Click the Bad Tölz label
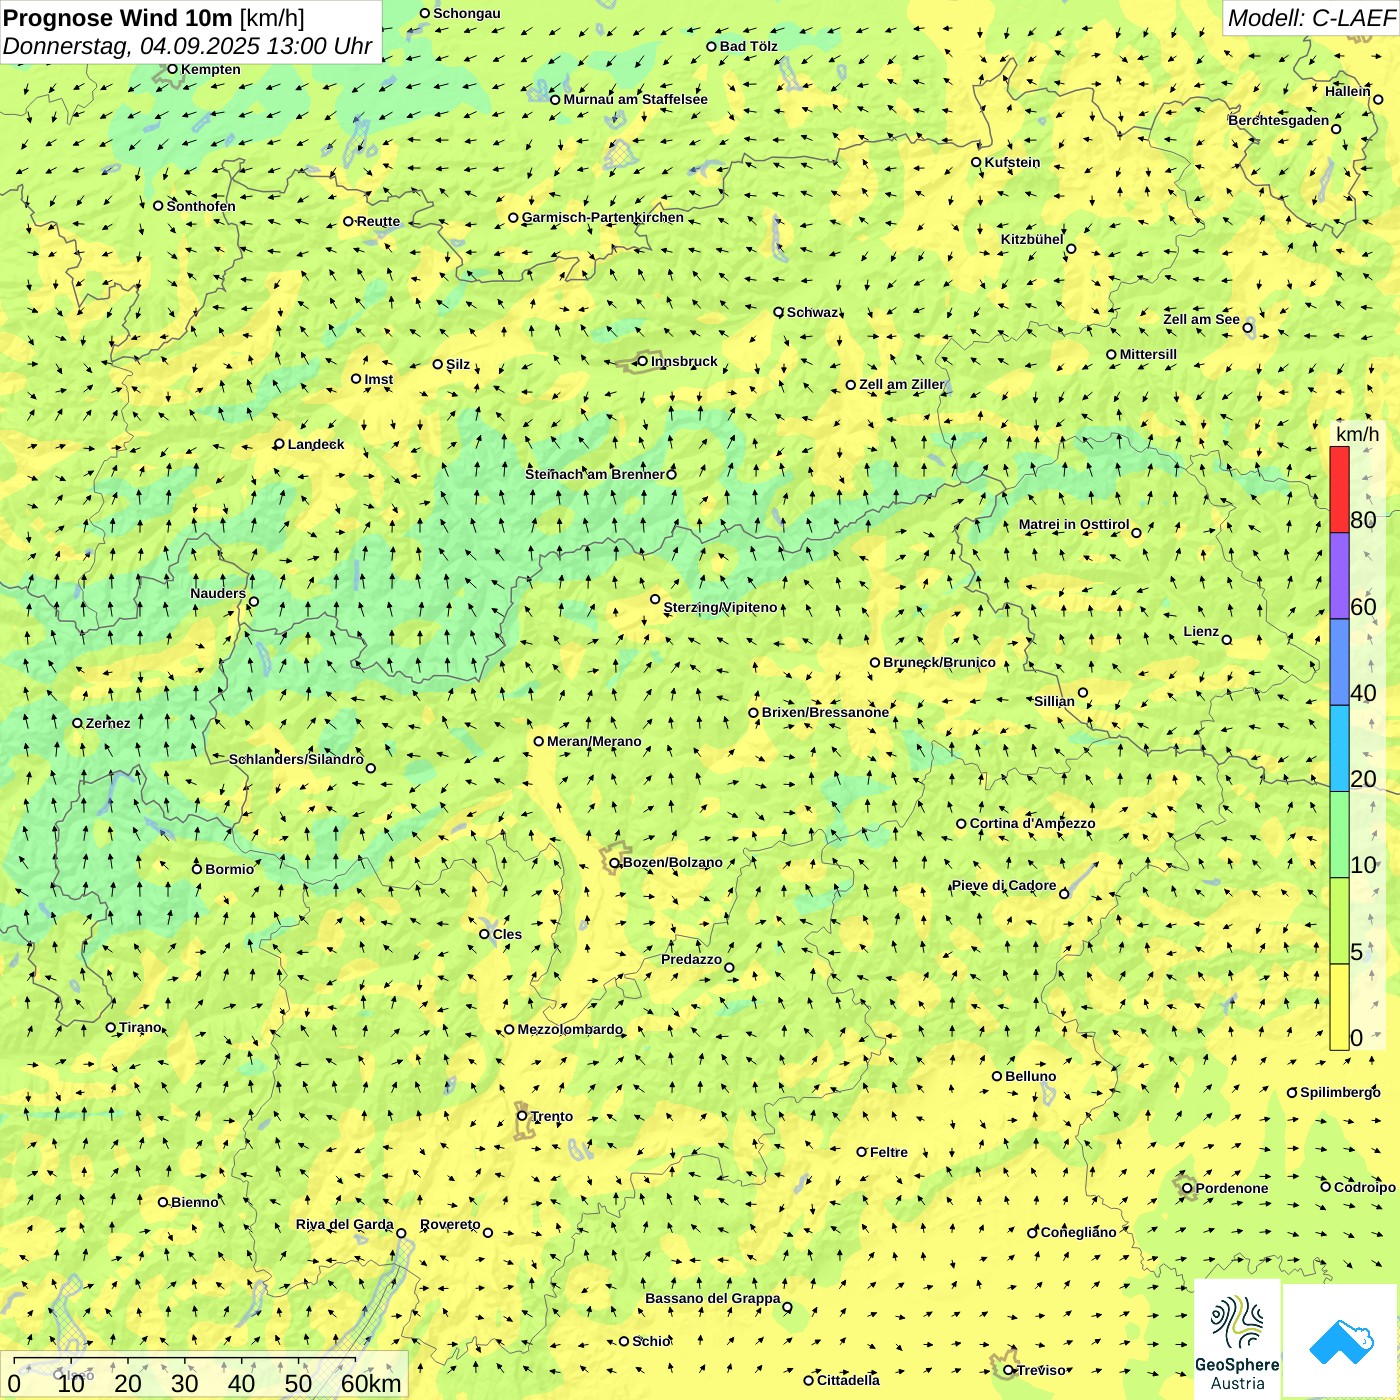1400x1400 pixels. tap(748, 46)
